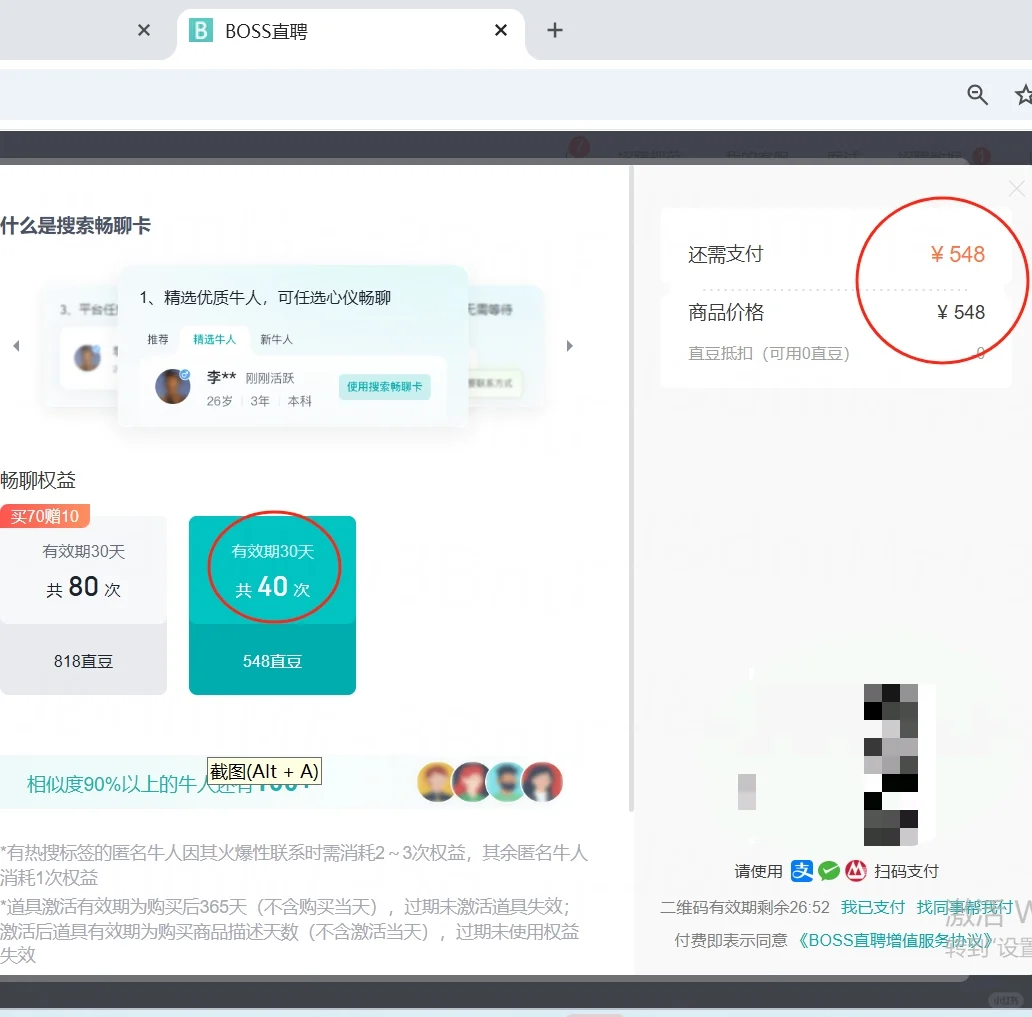Click the first avatar in similar candidates row
Viewport: 1032px width, 1017px height.
436,782
